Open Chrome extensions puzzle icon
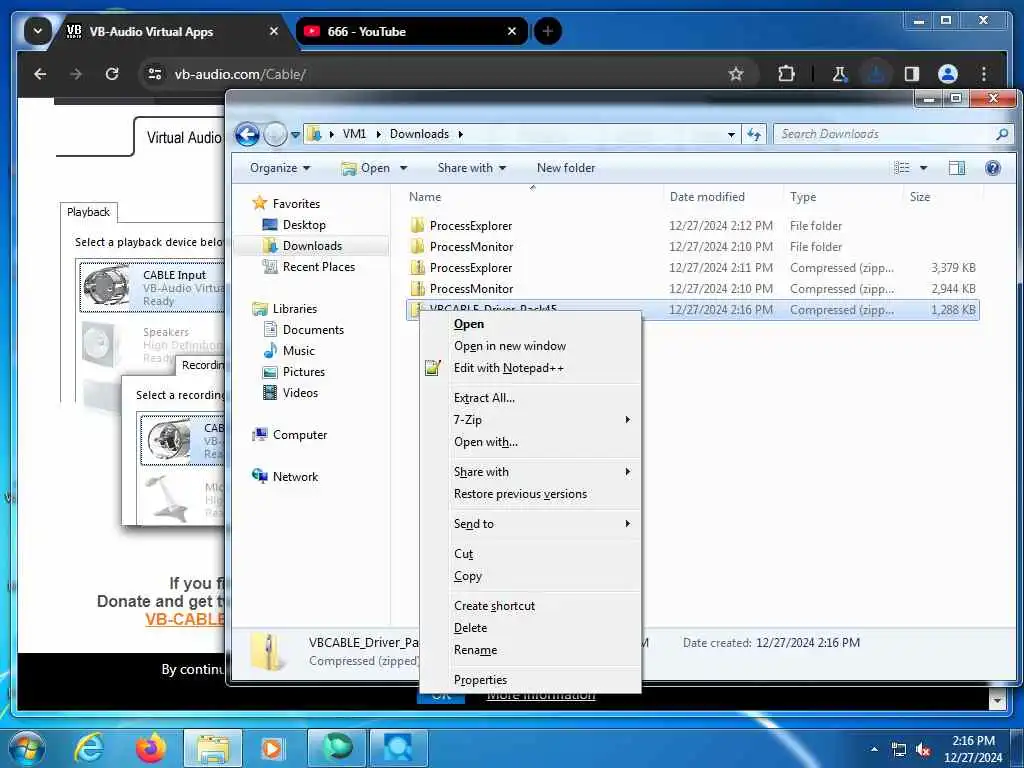Viewport: 1024px width, 768px height. tap(786, 74)
